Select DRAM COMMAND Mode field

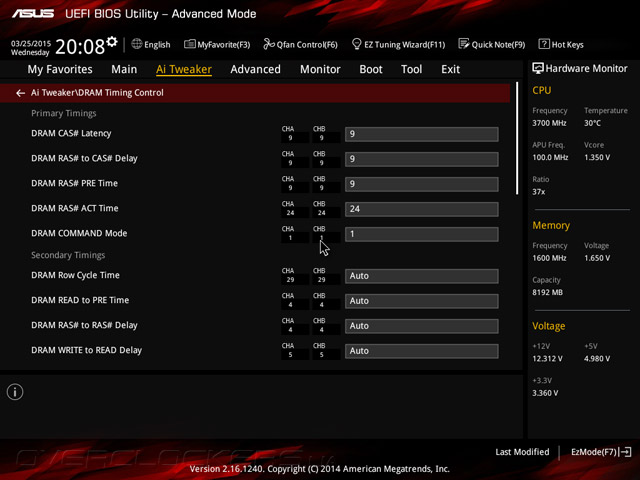422,234
